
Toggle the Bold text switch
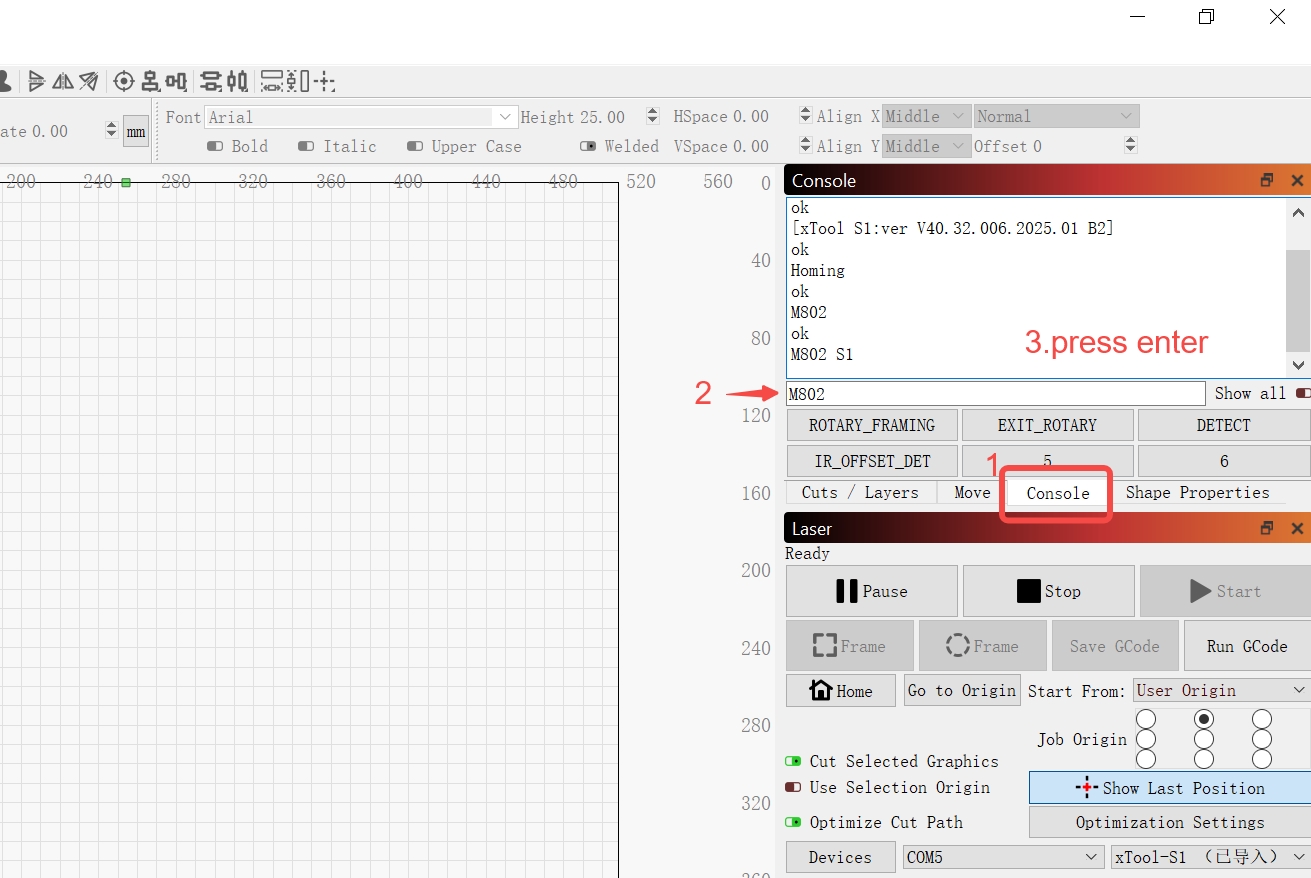[x=215, y=146]
